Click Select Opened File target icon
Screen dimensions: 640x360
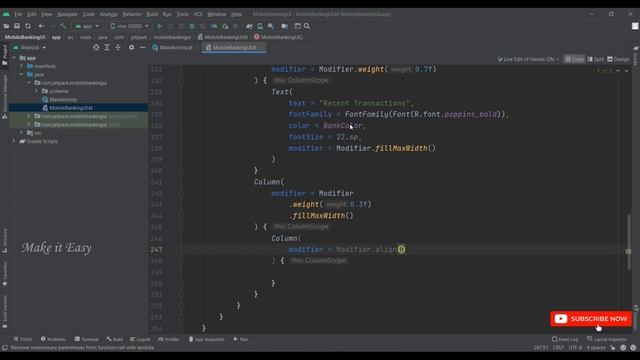point(96,47)
